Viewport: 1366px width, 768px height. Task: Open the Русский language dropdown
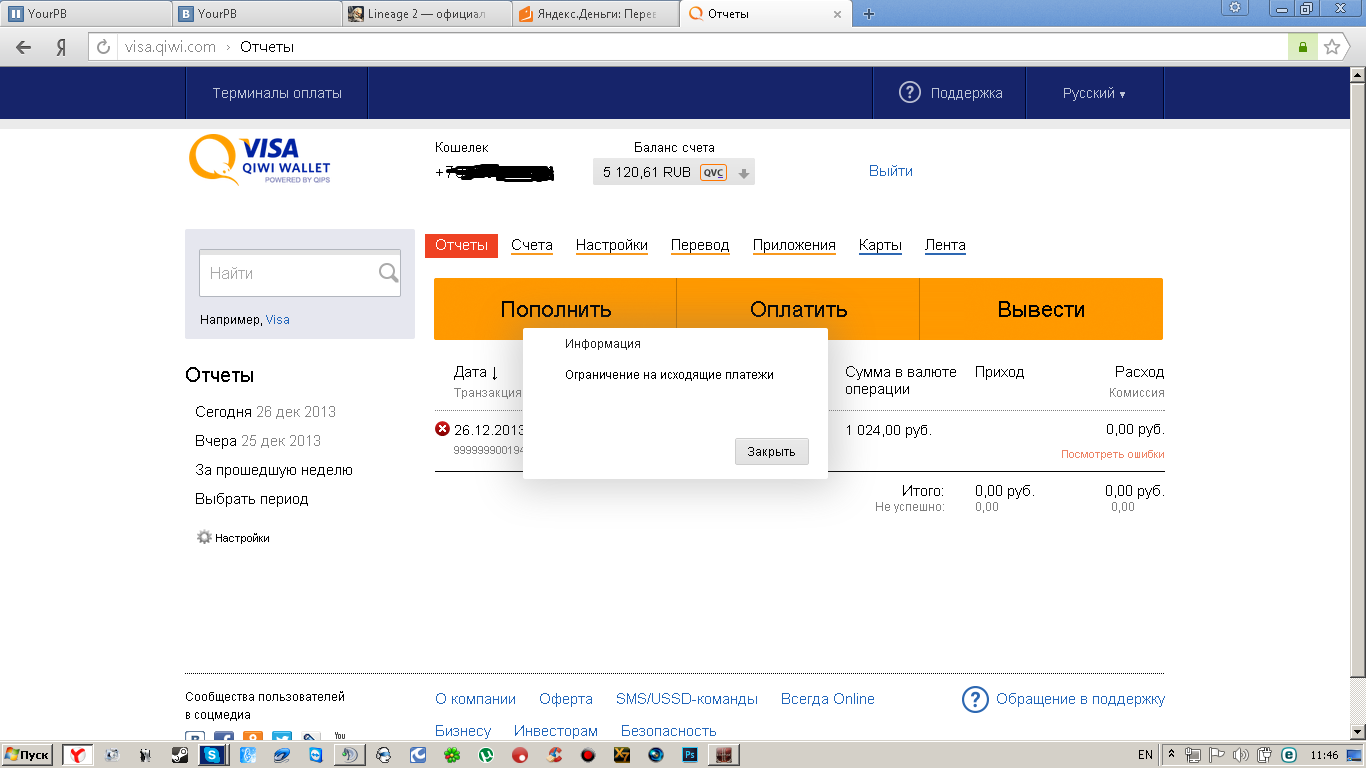[1094, 93]
